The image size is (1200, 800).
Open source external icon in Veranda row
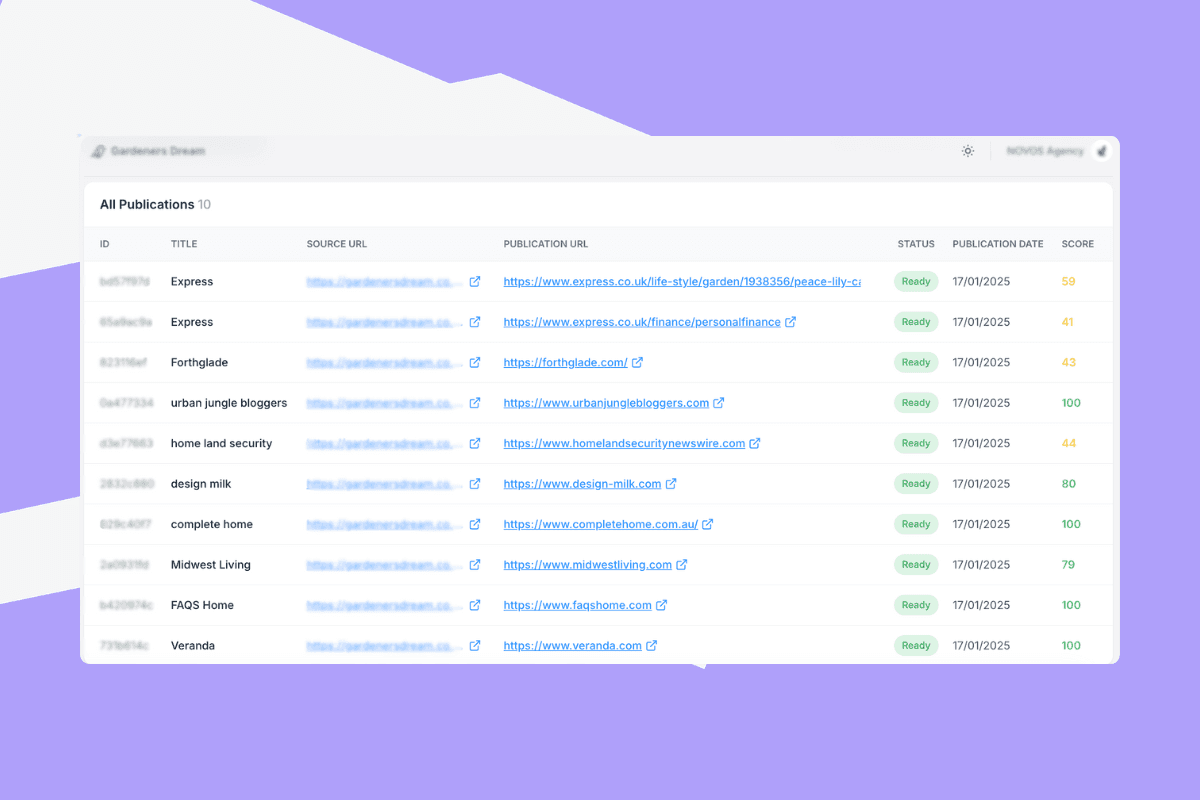tap(475, 646)
